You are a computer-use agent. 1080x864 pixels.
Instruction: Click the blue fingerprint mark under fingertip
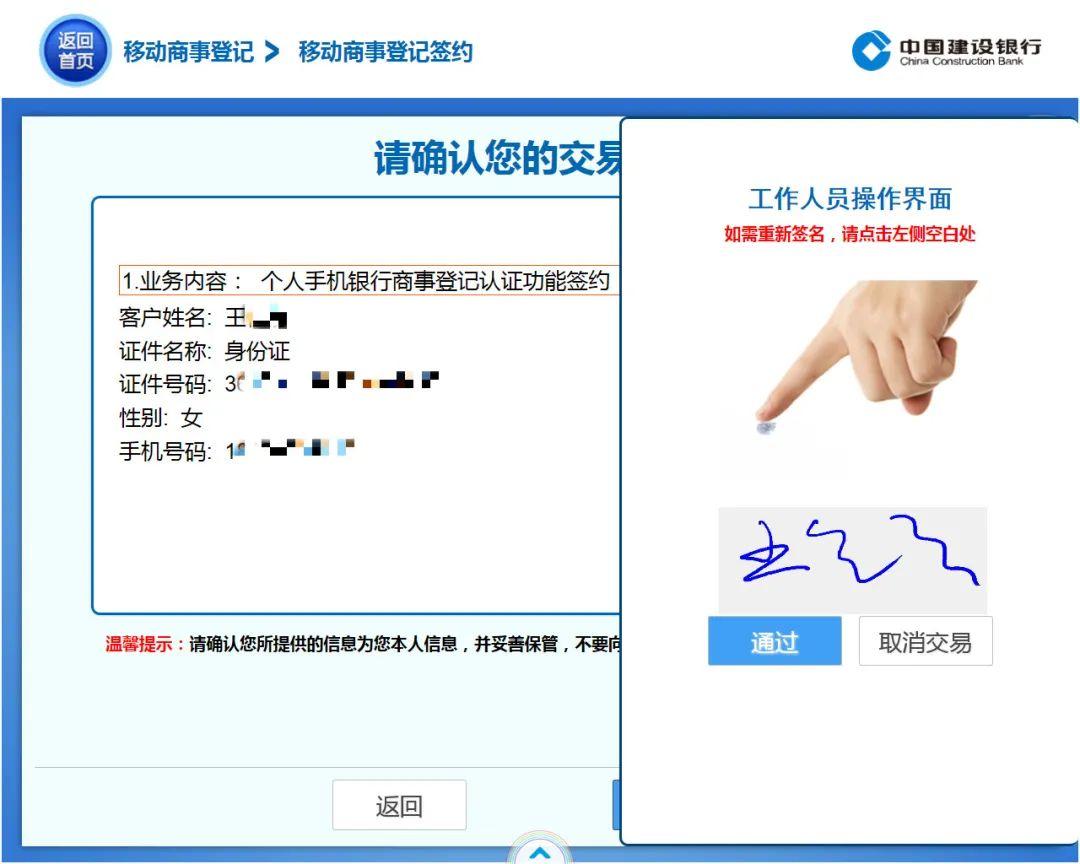click(x=766, y=427)
